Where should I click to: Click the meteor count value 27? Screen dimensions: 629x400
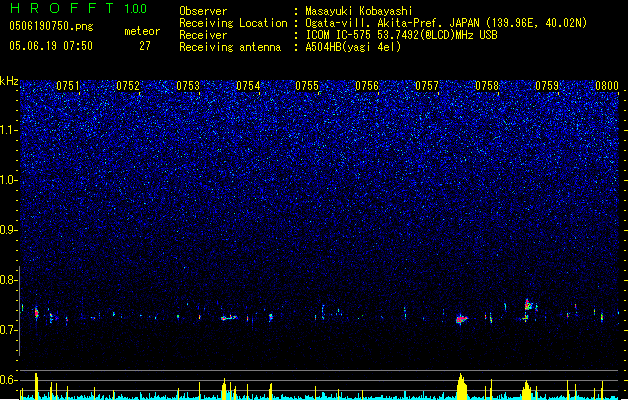click(145, 46)
